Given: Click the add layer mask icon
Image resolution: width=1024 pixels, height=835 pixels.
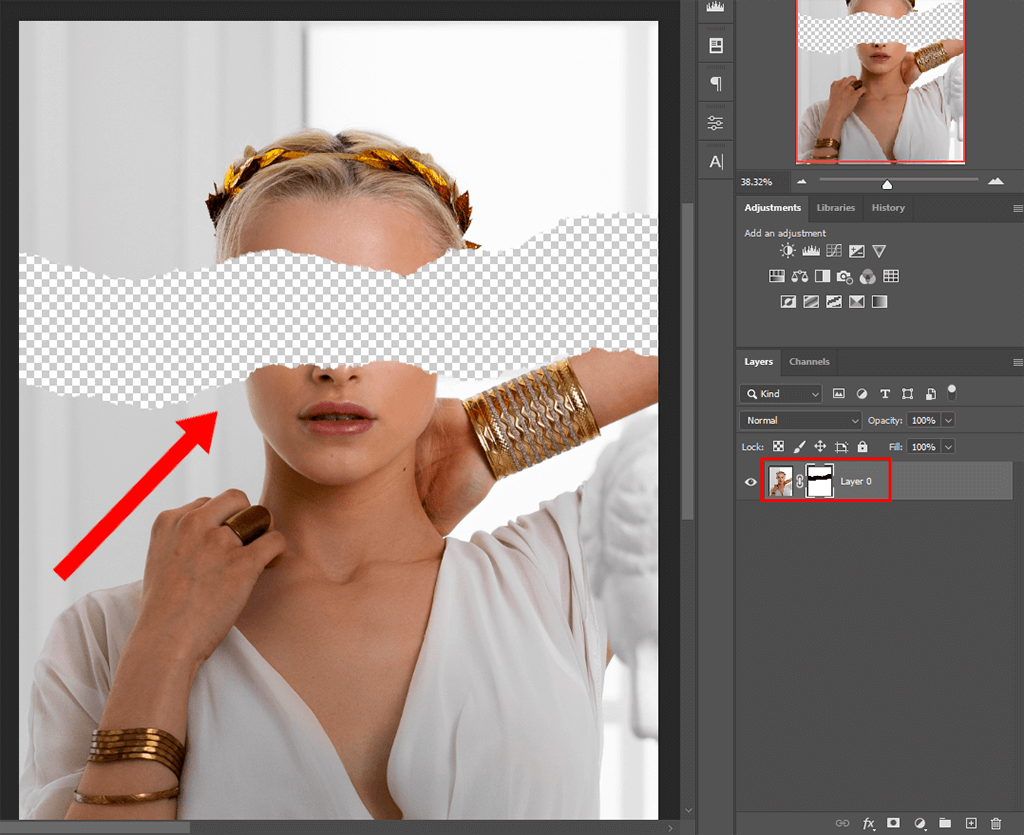Looking at the screenshot, I should point(893,823).
